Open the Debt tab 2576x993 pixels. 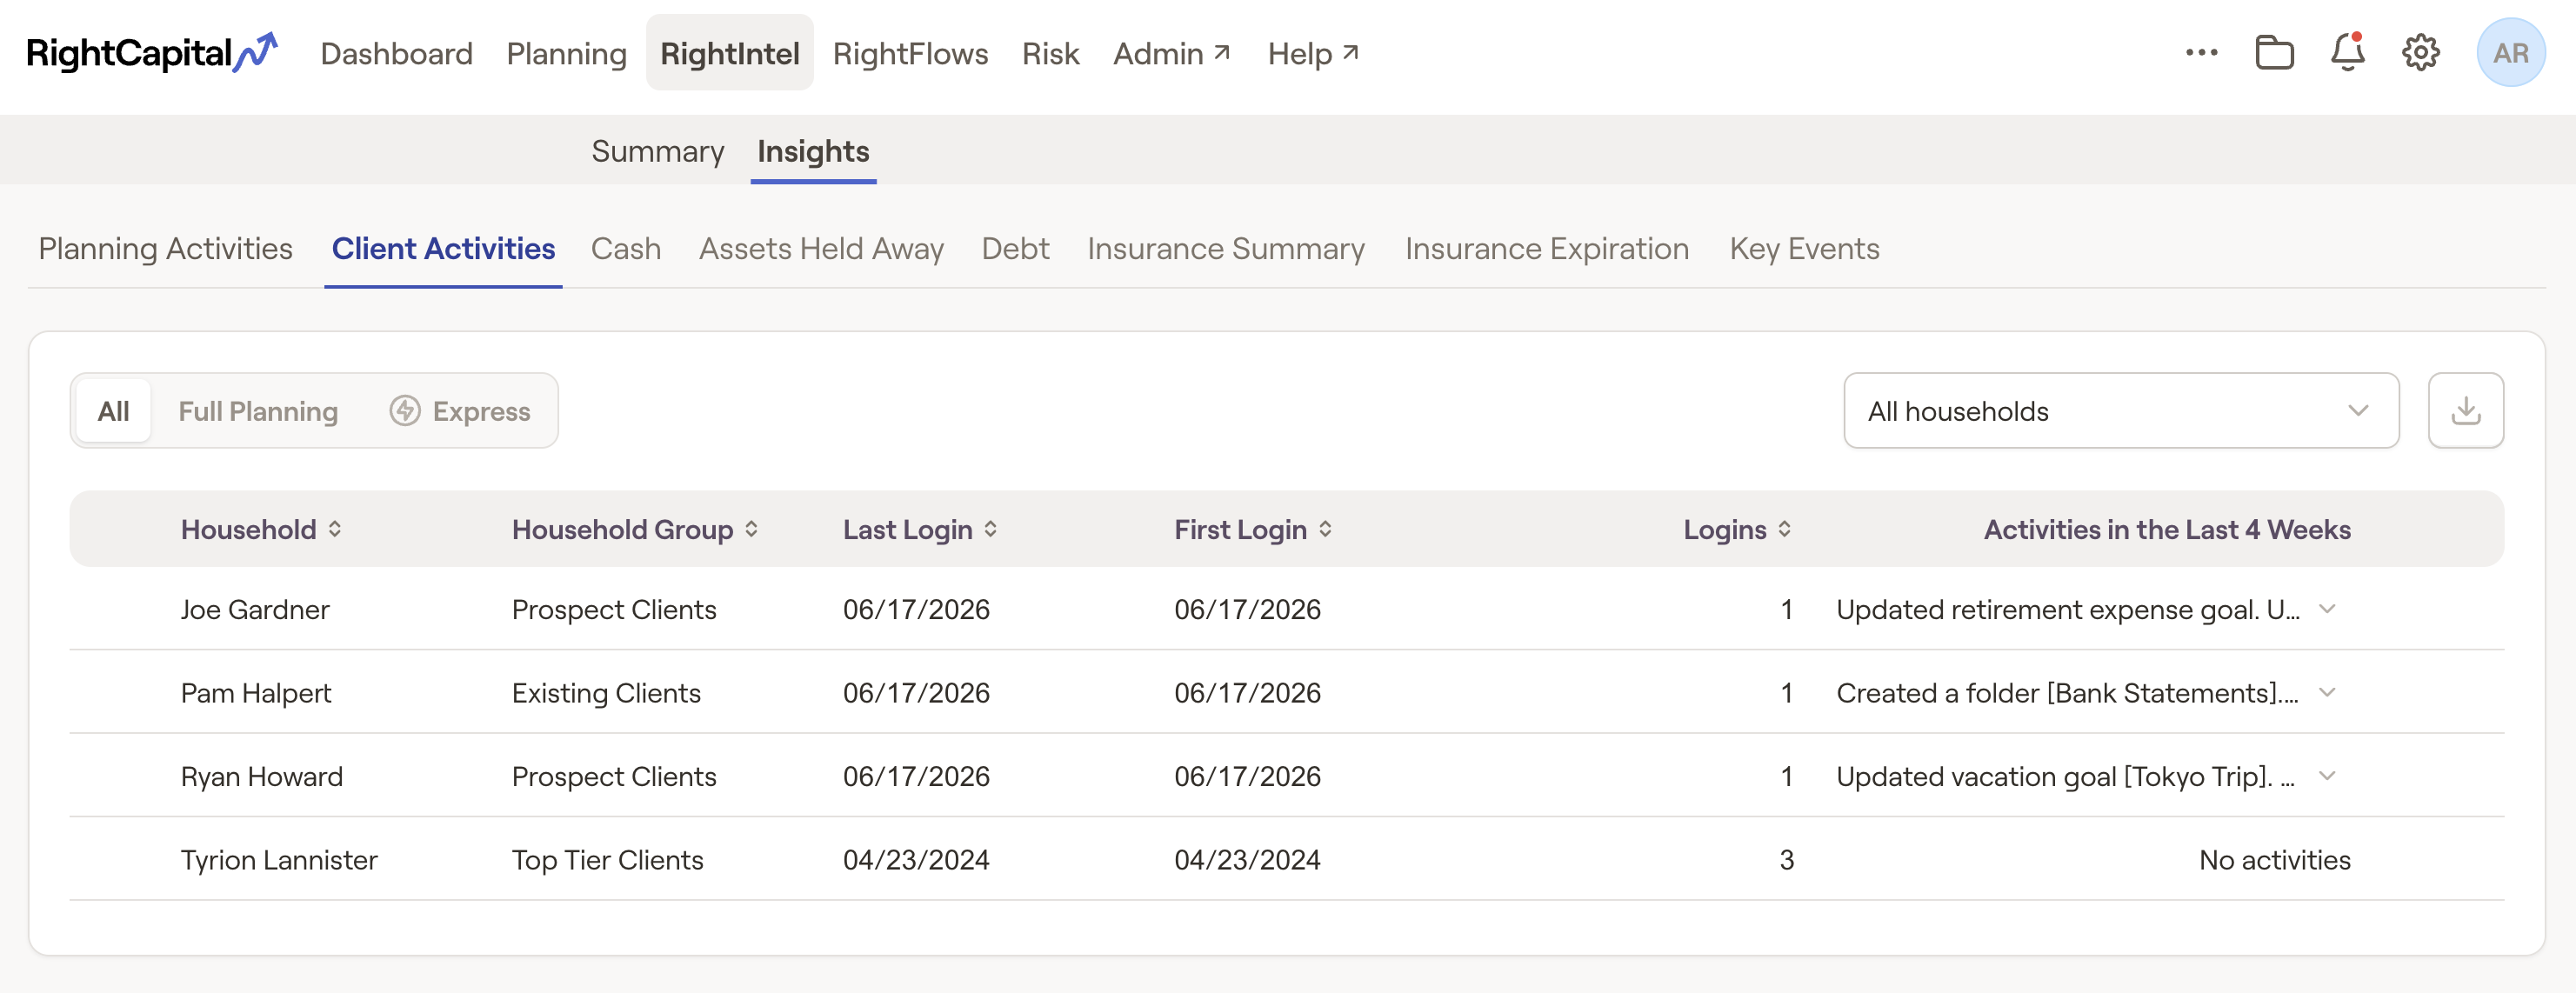[x=1015, y=248]
